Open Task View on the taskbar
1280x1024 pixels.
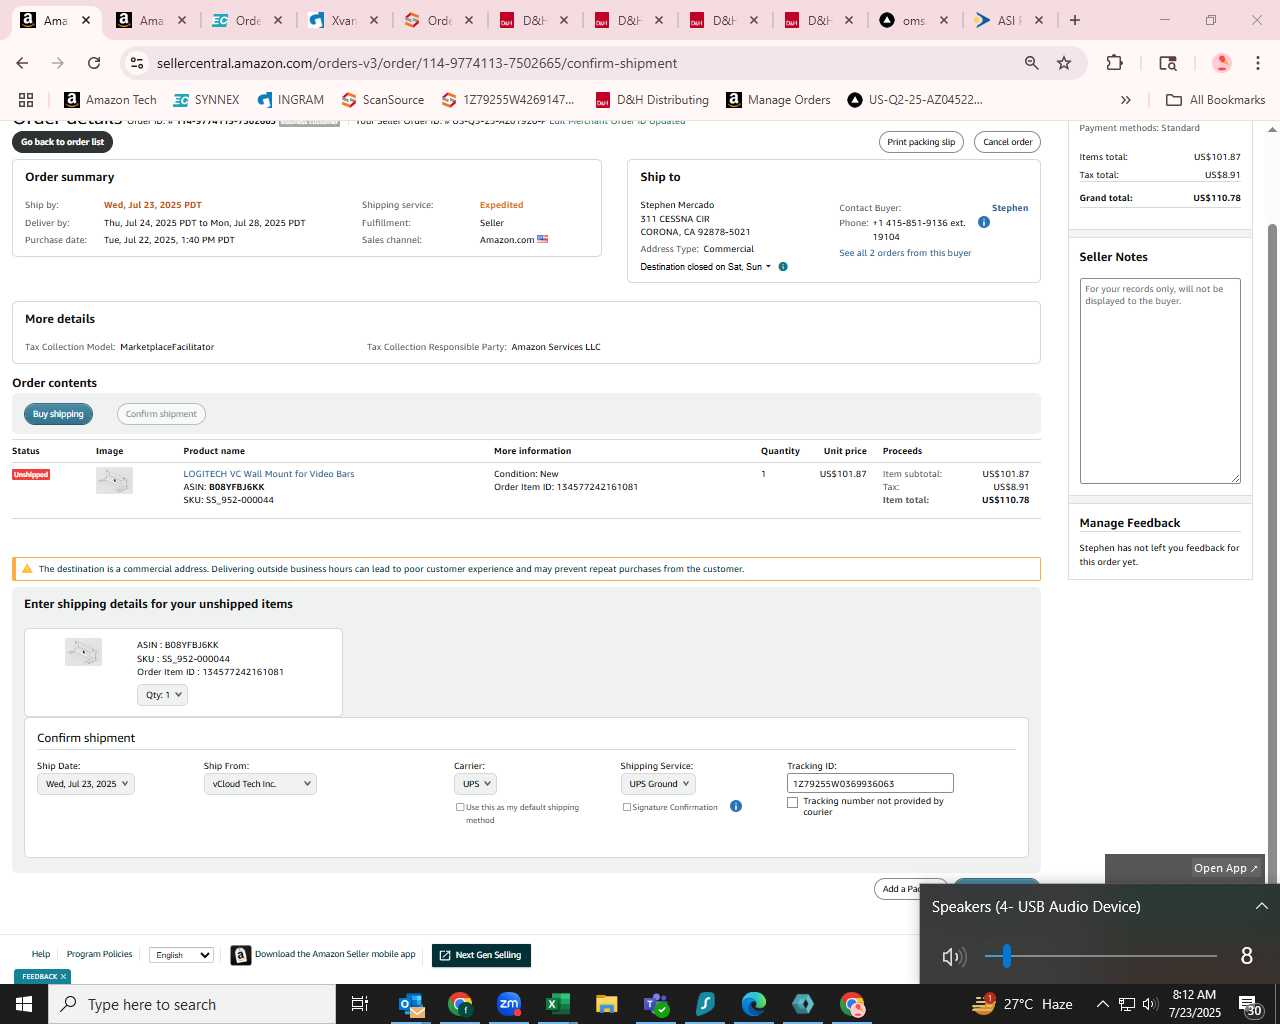click(x=360, y=1004)
